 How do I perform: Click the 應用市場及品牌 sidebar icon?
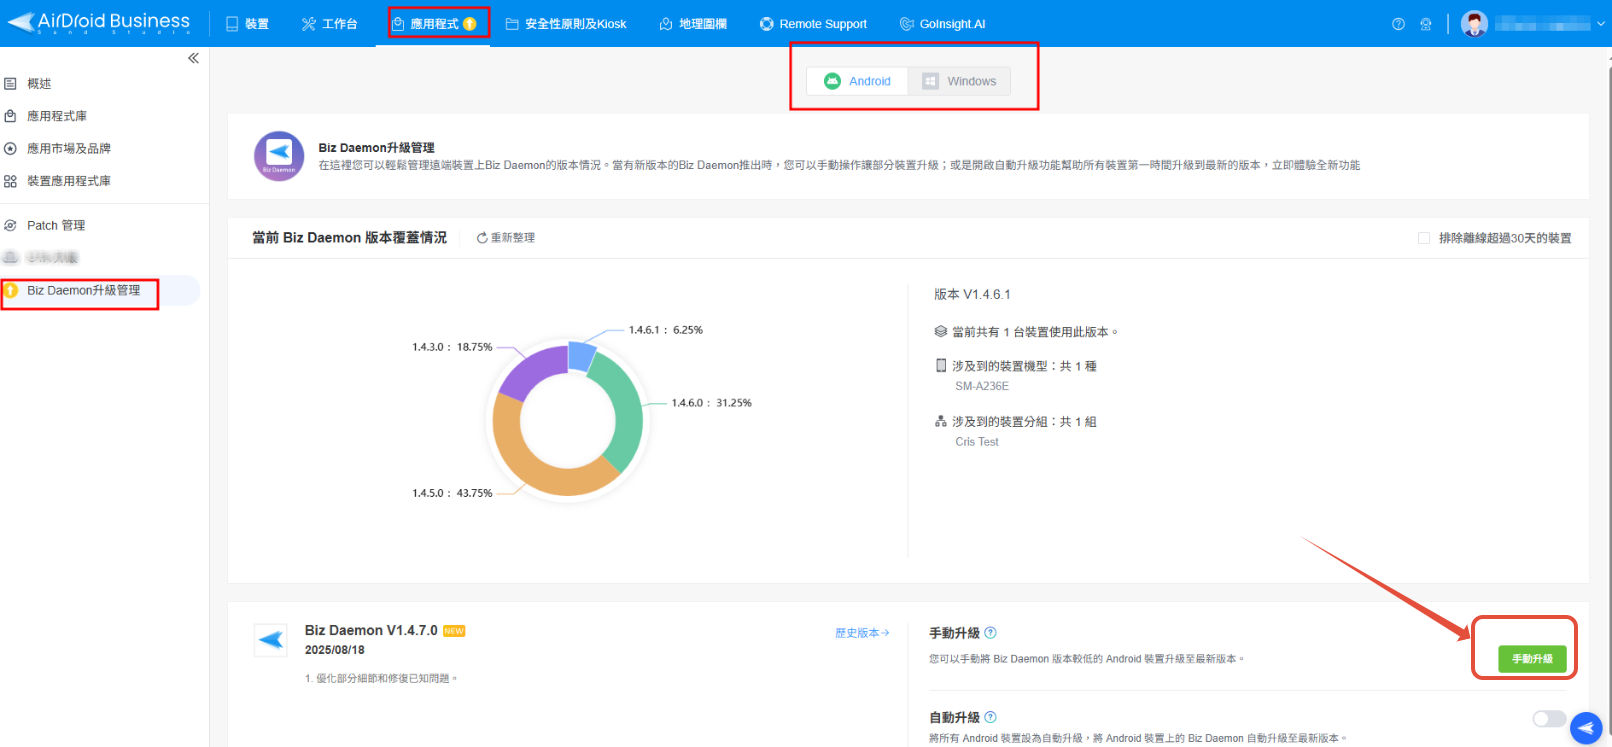coord(10,148)
